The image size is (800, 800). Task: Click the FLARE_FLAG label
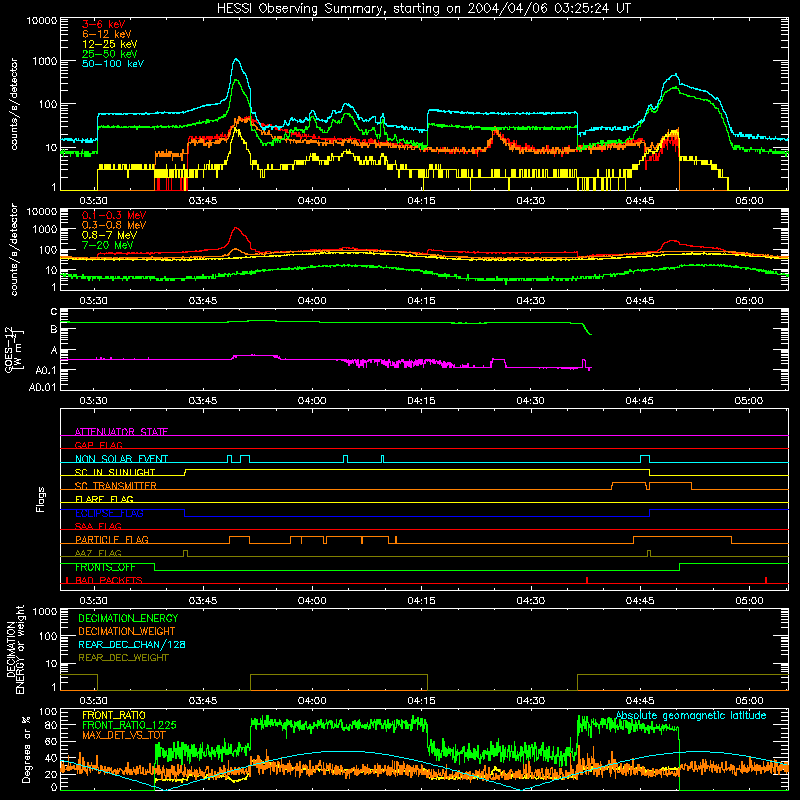104,499
